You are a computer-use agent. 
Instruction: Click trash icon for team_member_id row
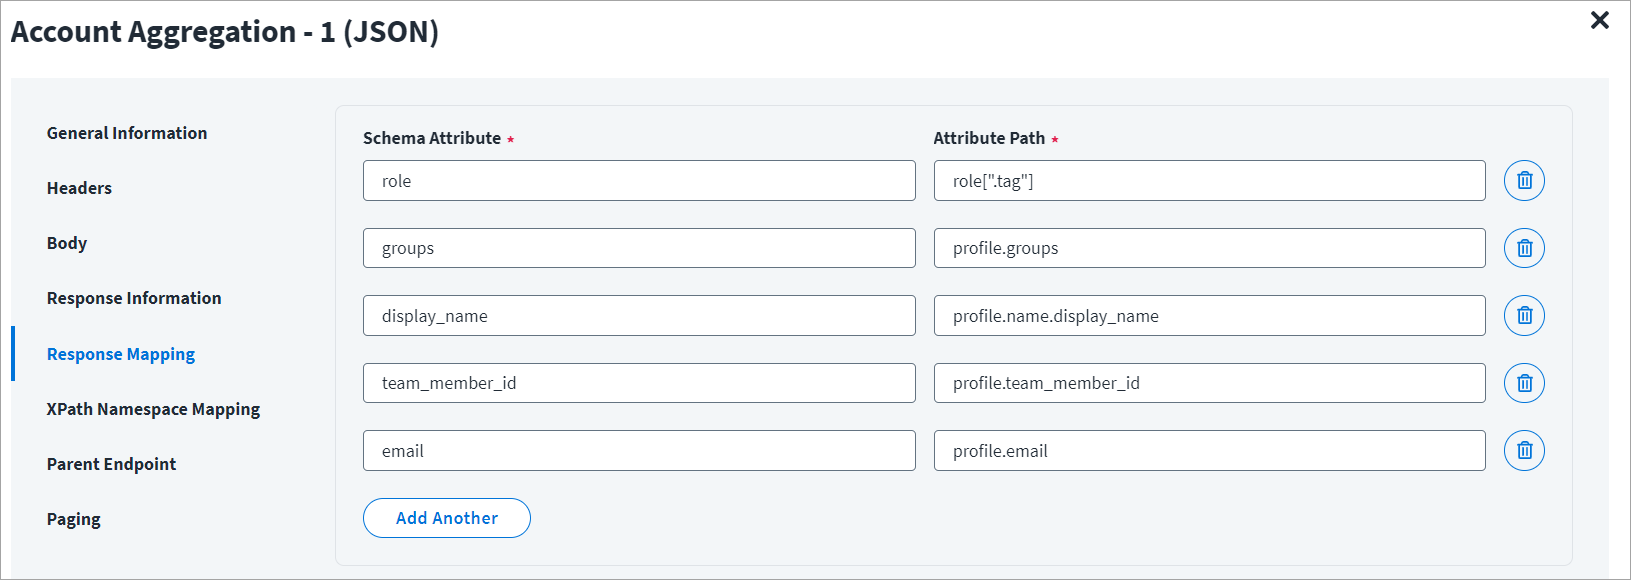point(1524,383)
